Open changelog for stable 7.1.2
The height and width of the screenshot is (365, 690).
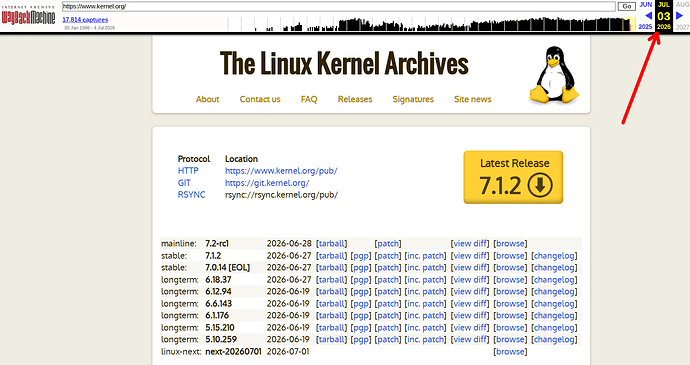click(x=554, y=256)
